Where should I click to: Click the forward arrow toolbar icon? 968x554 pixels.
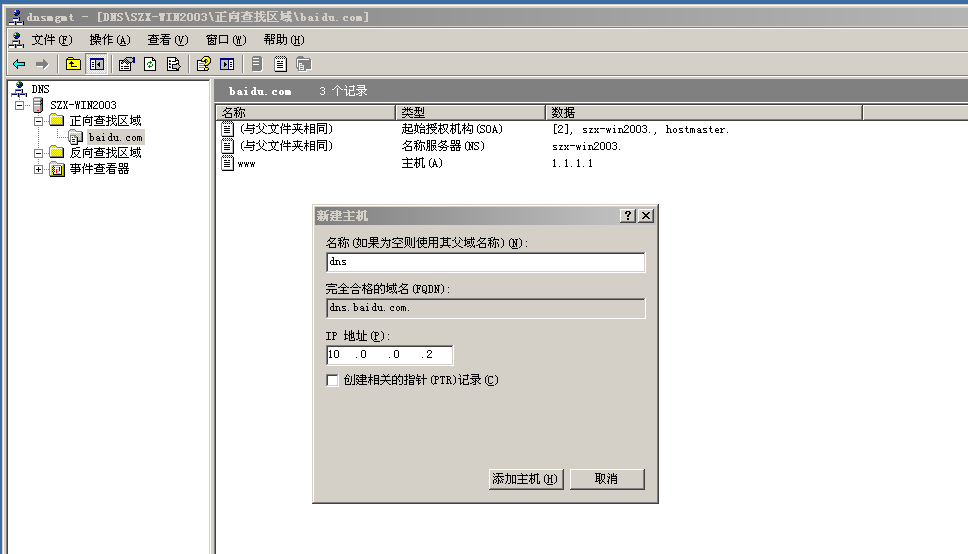42,64
